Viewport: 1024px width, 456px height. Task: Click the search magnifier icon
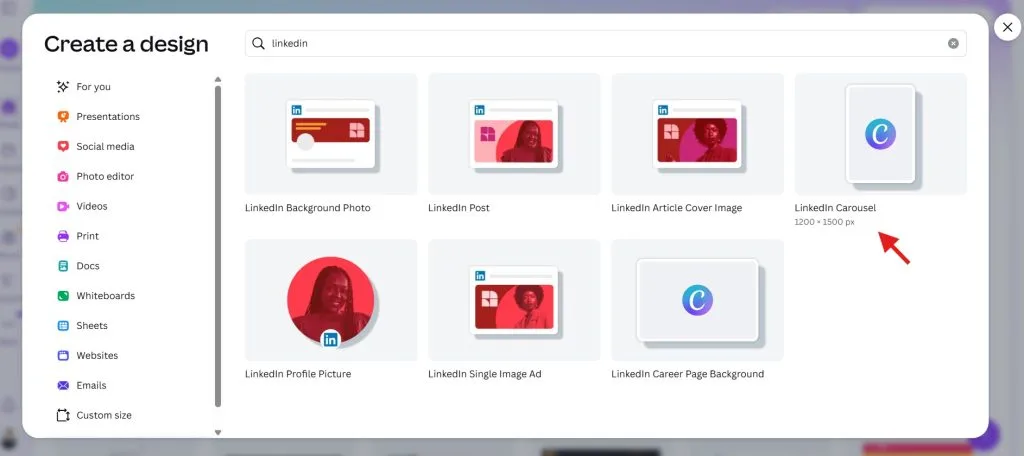pos(259,43)
